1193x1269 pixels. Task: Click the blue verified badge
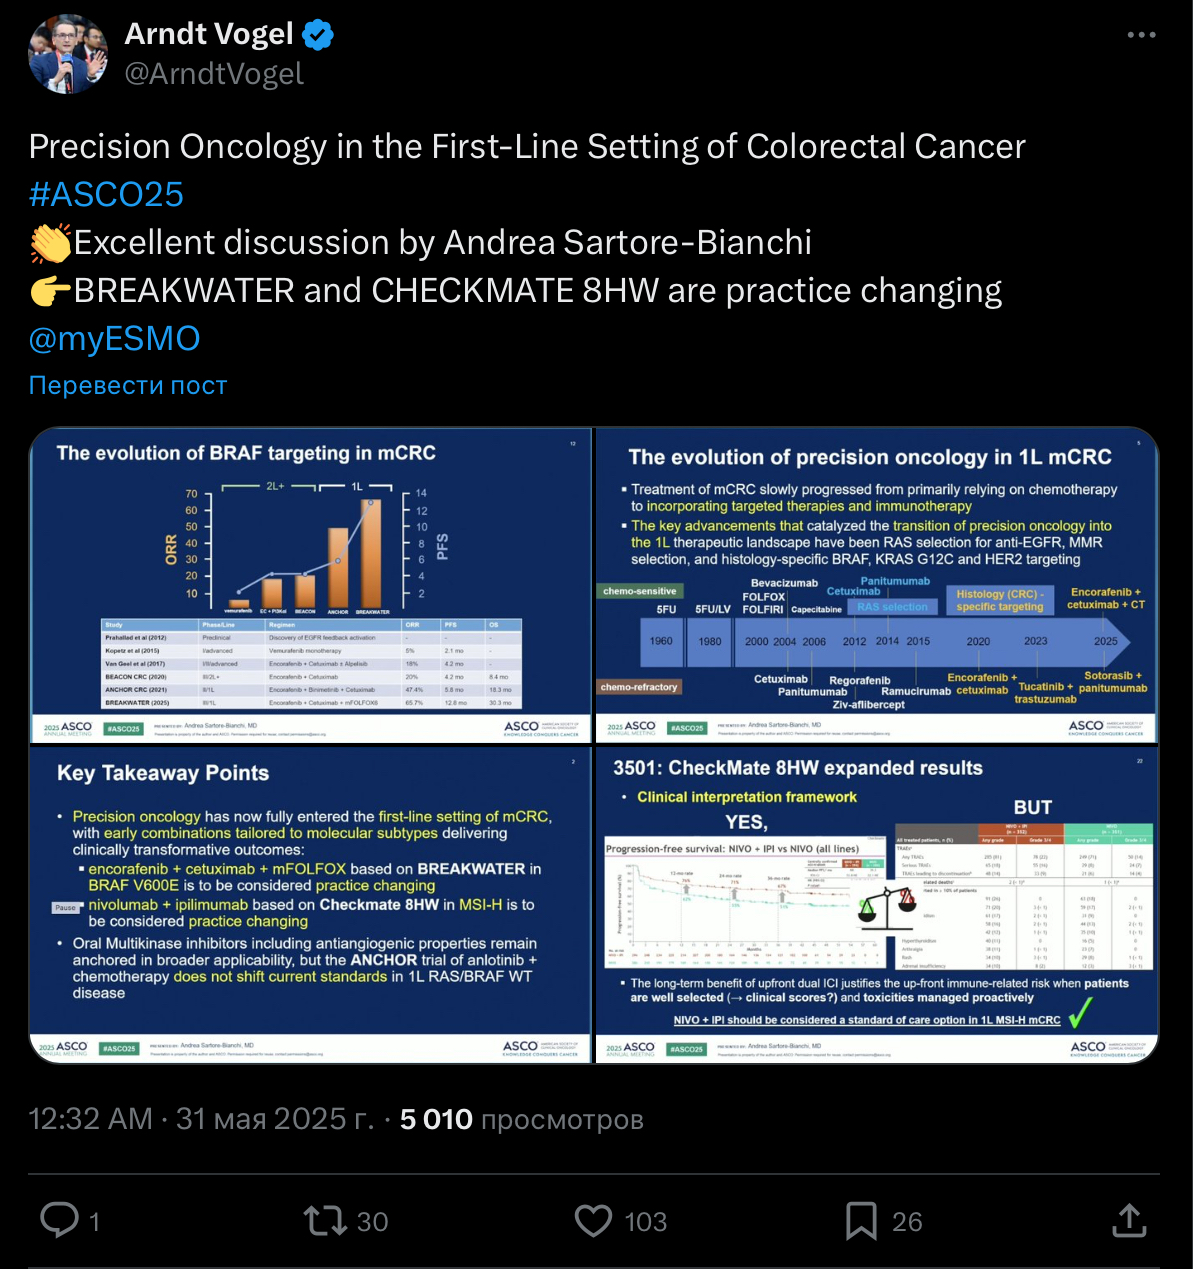coord(318,35)
